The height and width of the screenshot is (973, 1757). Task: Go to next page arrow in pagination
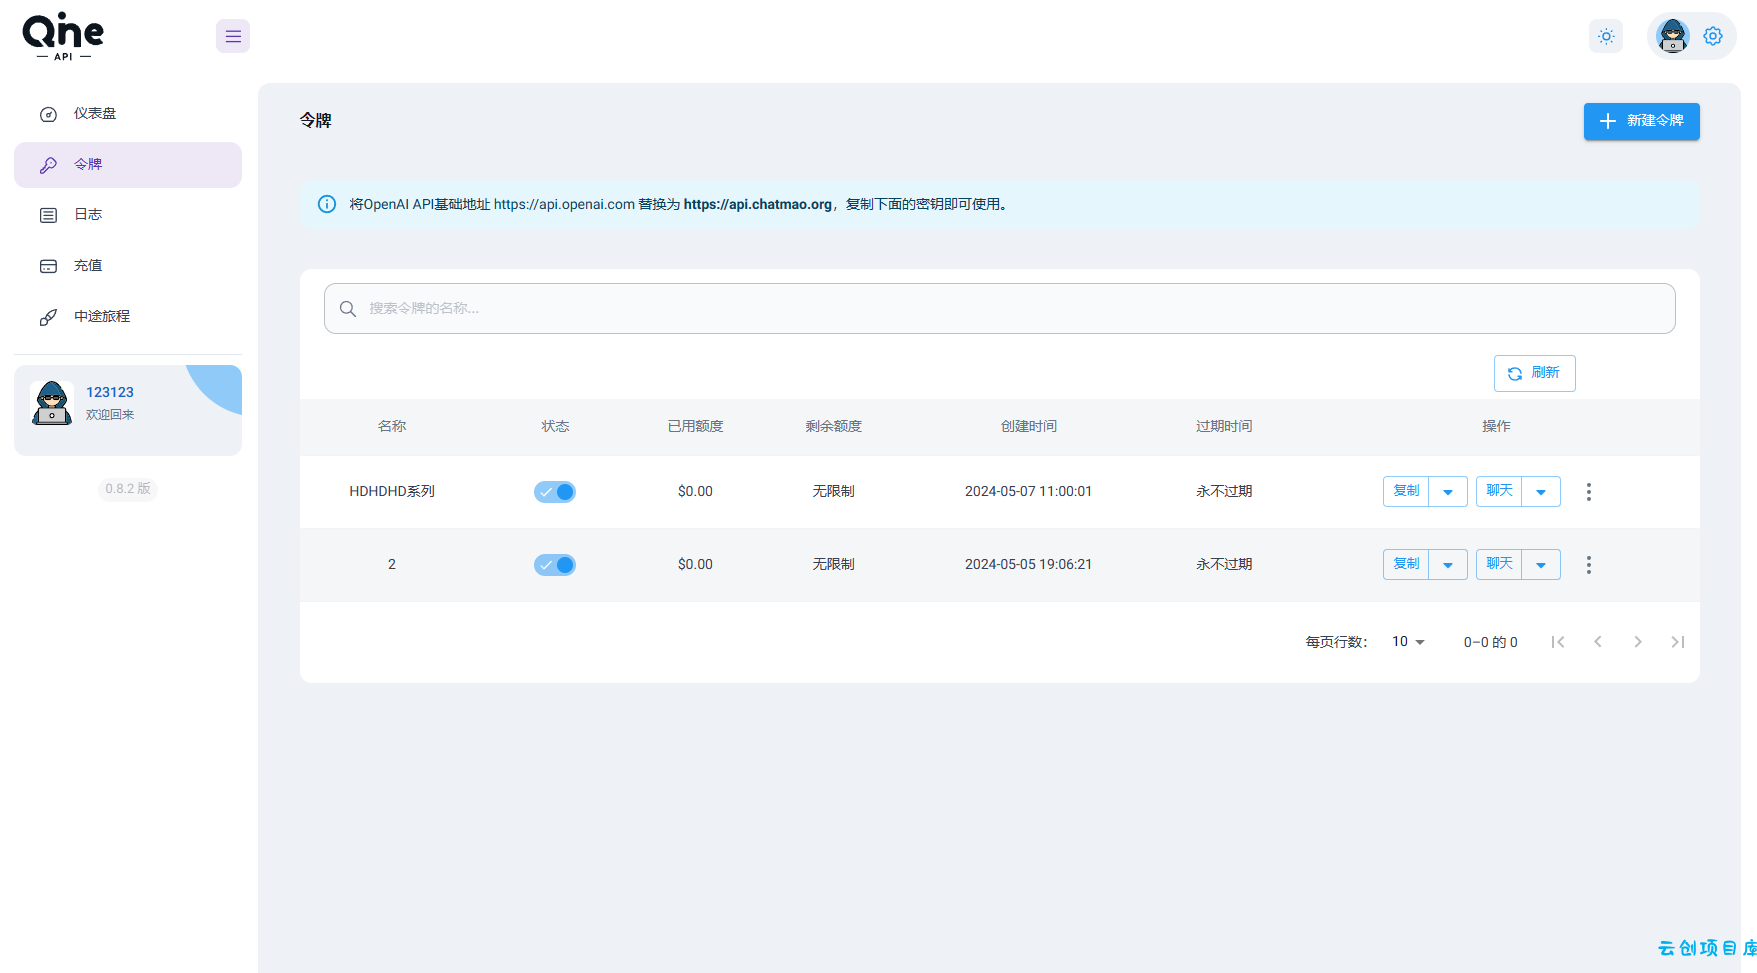click(1638, 642)
